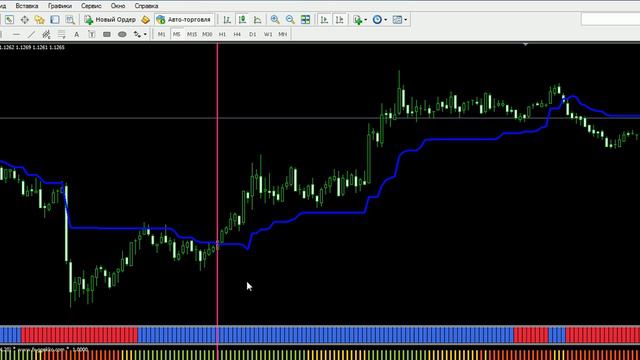Screen dimensions: 640x360
Task: Open the Окно menu
Action: (x=118, y=6)
